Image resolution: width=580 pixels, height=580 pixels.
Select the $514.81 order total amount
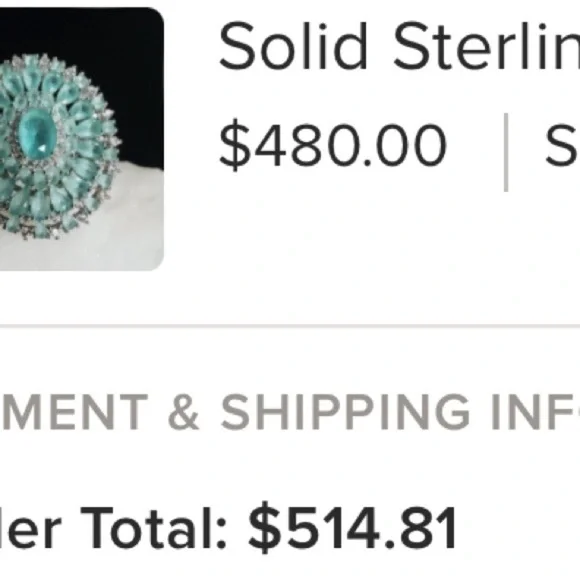(x=353, y=527)
